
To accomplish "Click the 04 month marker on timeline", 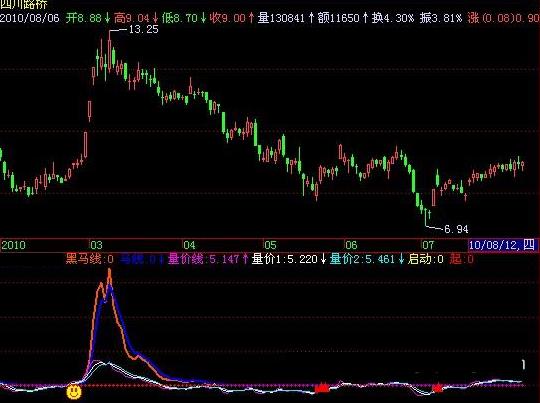I will tap(189, 245).
